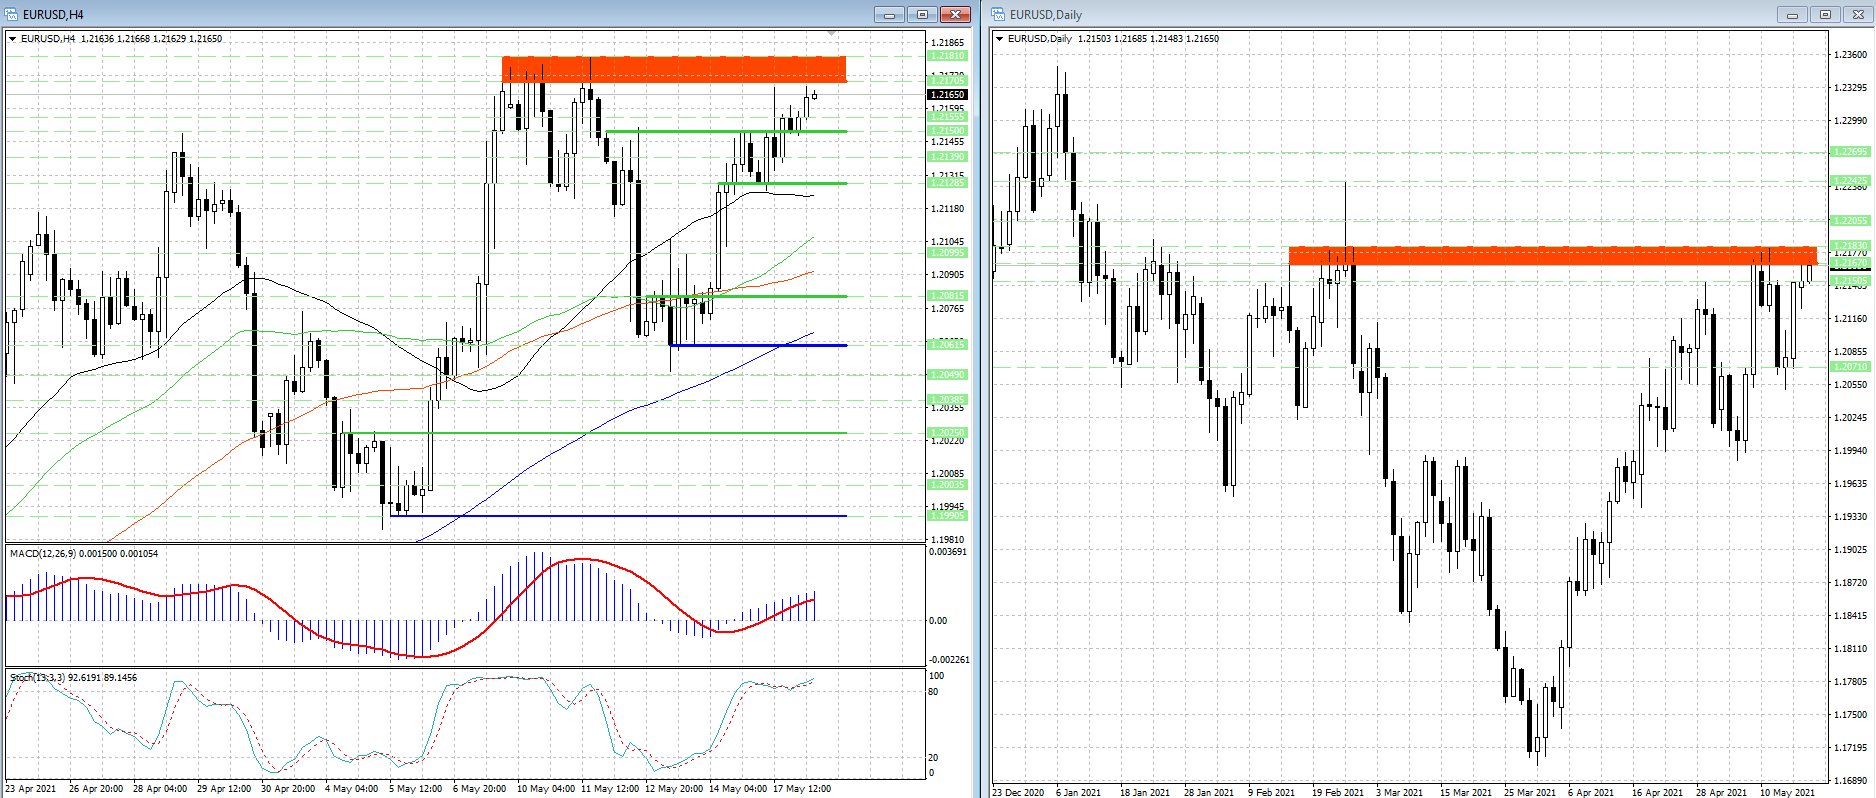Click the EURUSD,H4 window title icon
The image size is (1876, 798).
click(x=12, y=14)
